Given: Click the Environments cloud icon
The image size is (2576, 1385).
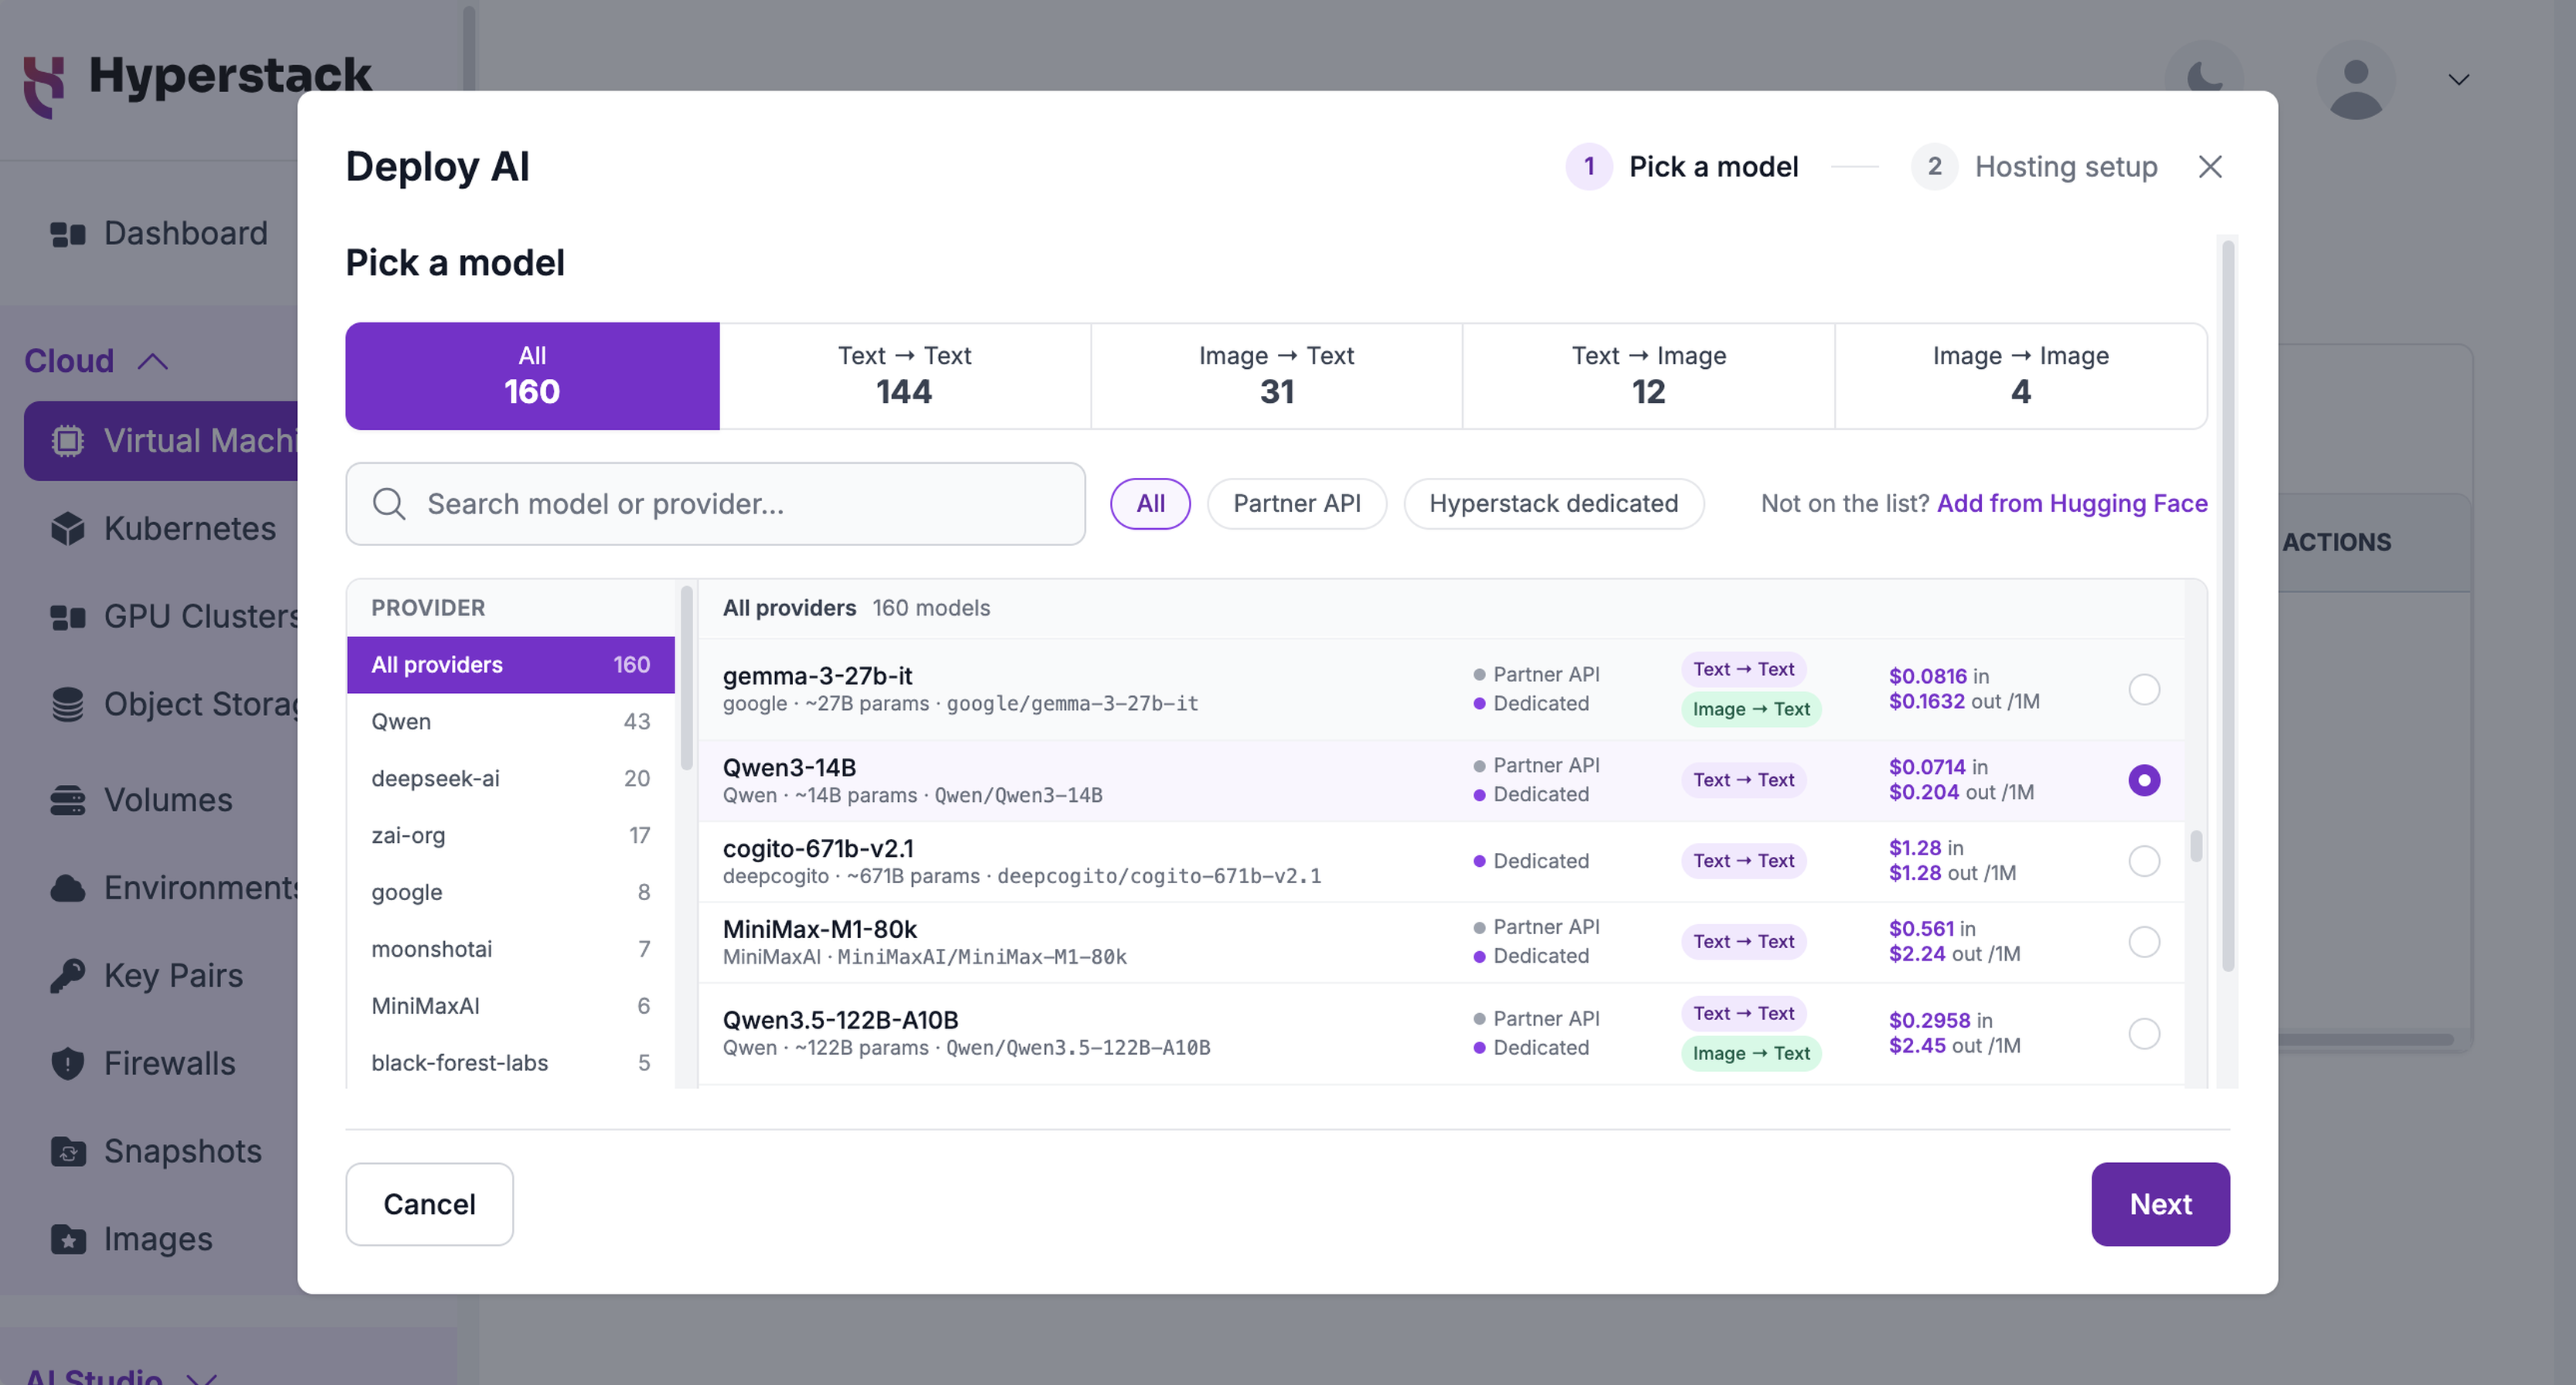Looking at the screenshot, I should (68, 887).
